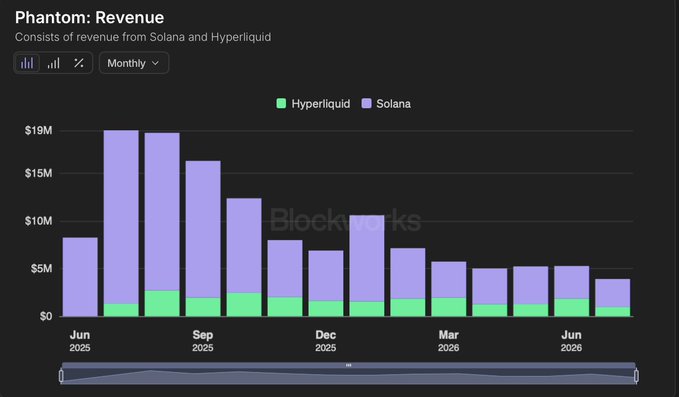Toggle the Solana legend series
Screen dimensions: 679x397
coord(386,104)
